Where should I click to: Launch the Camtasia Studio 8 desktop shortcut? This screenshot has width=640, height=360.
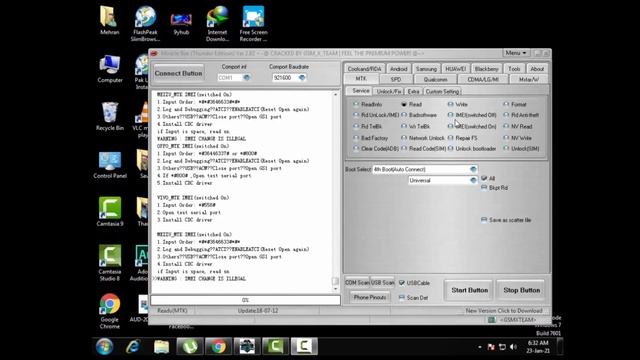109,263
